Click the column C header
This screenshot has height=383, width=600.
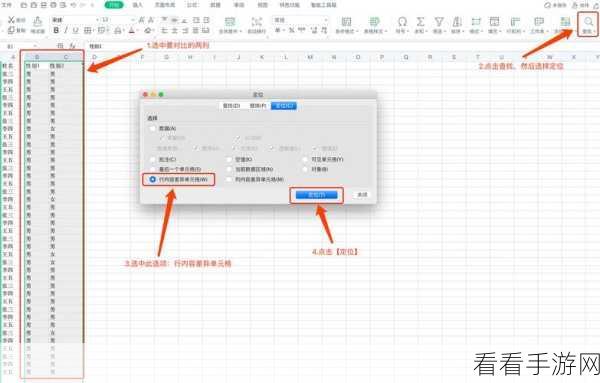point(66,57)
